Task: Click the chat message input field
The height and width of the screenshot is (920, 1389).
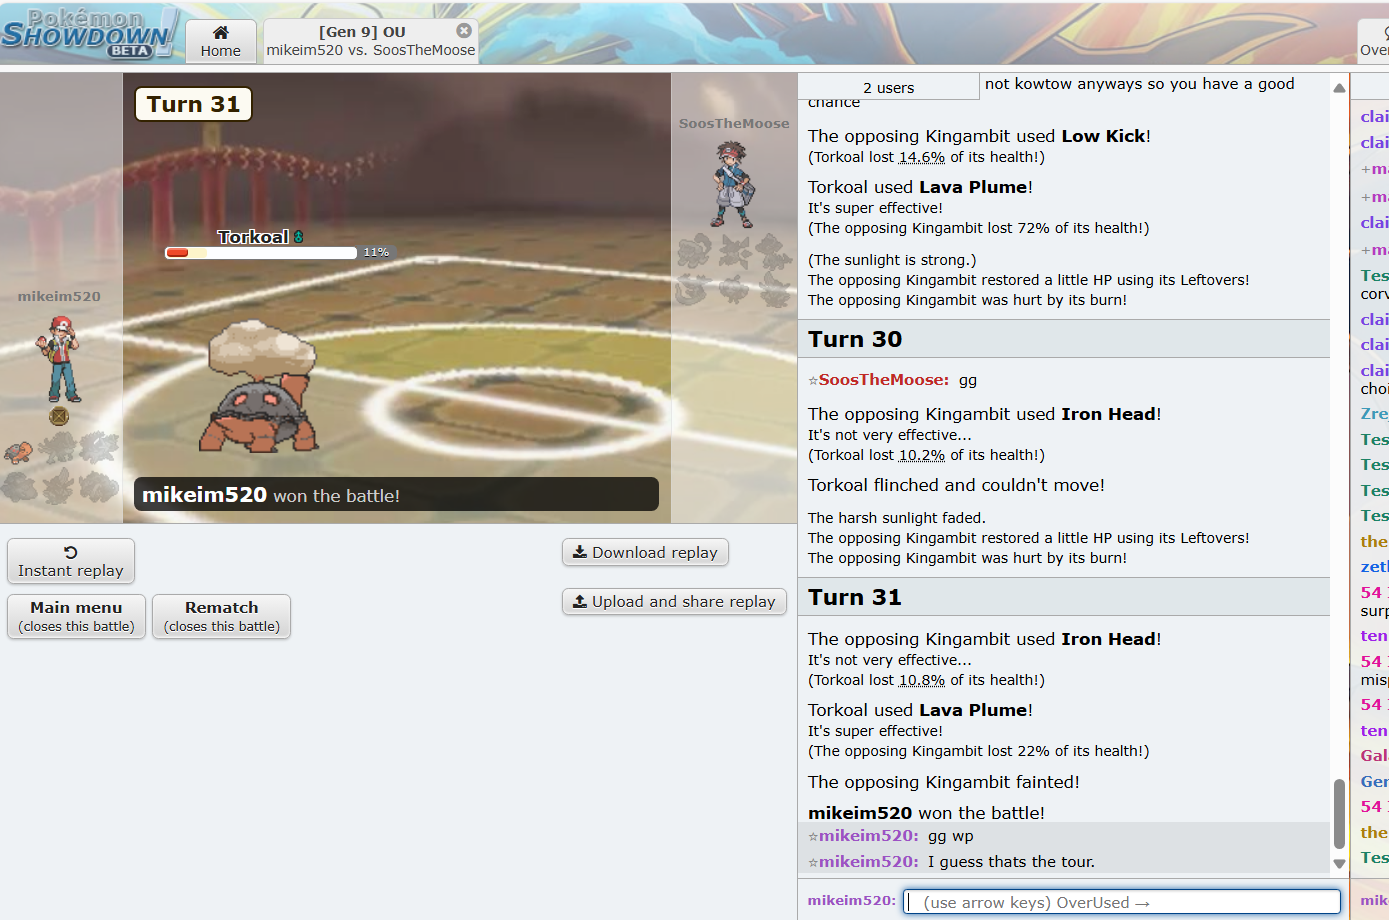Action: (x=1122, y=902)
